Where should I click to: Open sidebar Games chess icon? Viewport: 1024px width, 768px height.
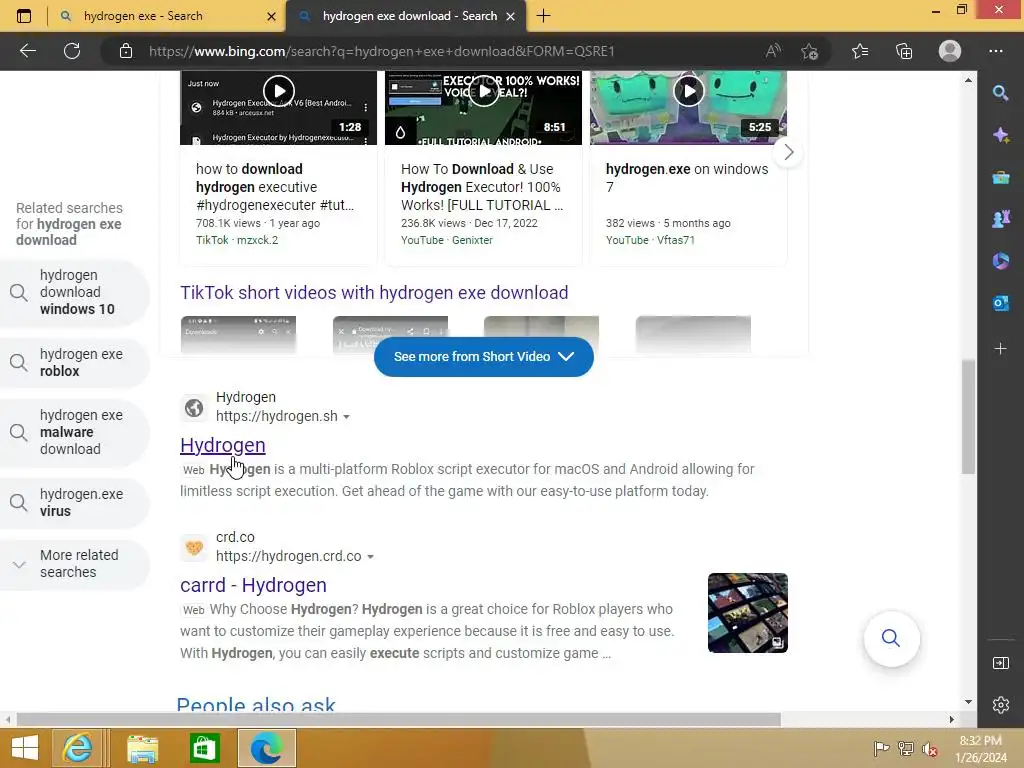1000,219
